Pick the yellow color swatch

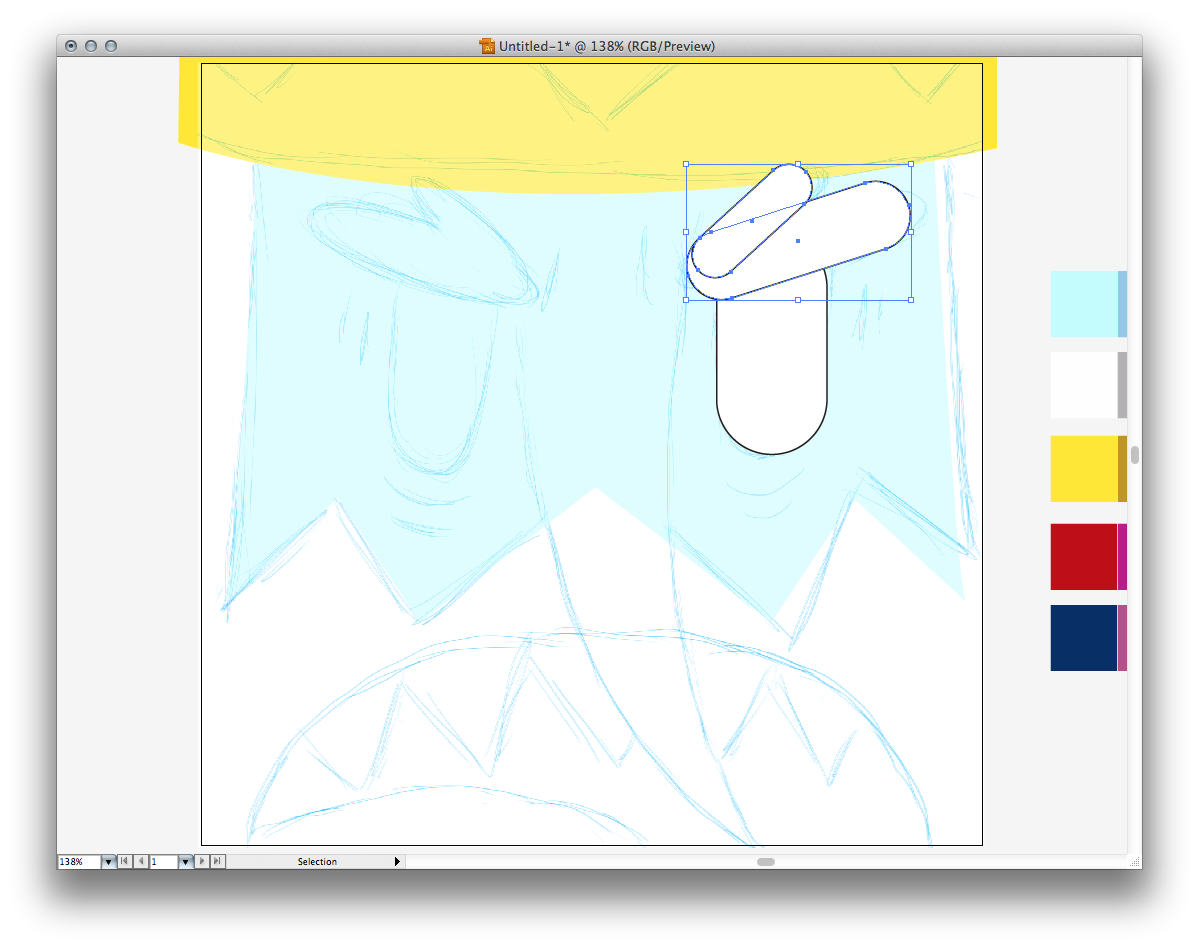click(1083, 469)
